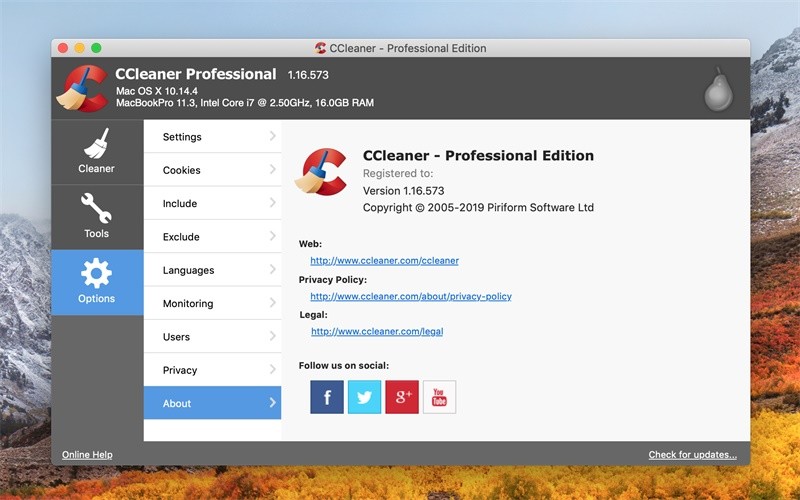This screenshot has width=800, height=500.
Task: Open the Cookies options page
Action: (212, 170)
